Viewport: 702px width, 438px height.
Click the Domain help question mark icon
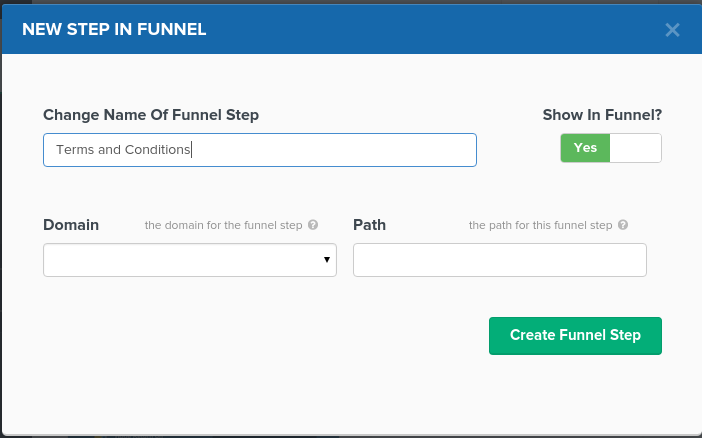click(313, 226)
